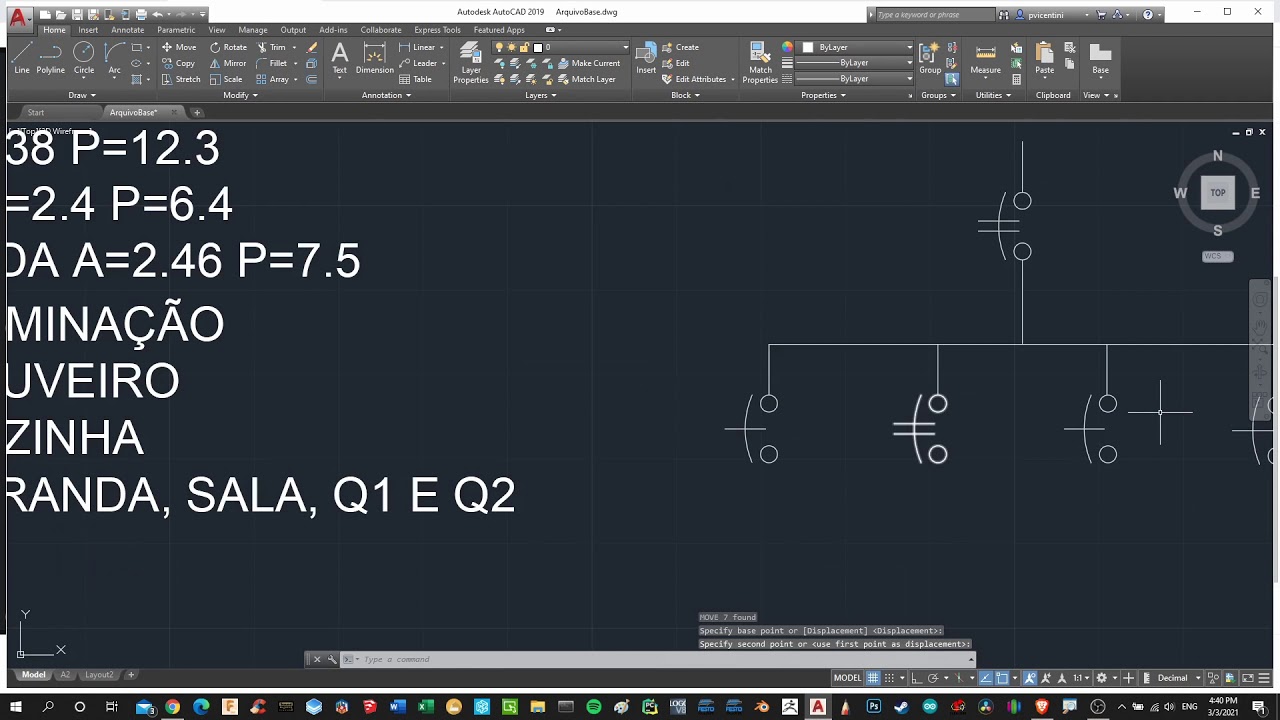Toggle object snap tracking in status bar

(x=986, y=678)
